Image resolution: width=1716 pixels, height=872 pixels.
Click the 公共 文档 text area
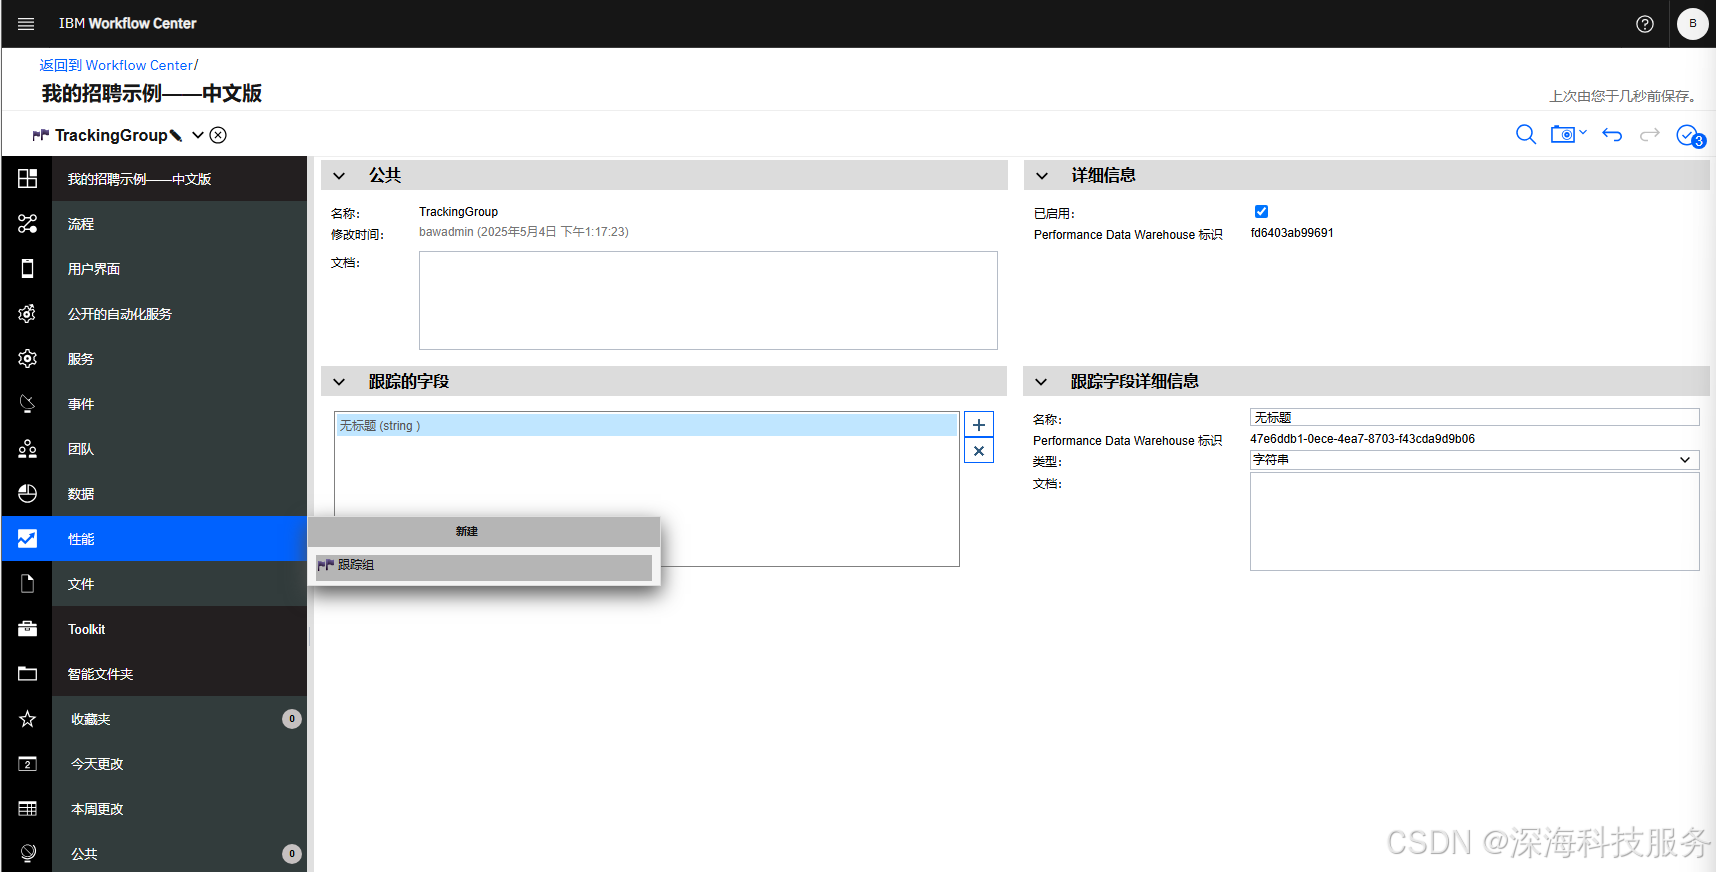(x=708, y=300)
